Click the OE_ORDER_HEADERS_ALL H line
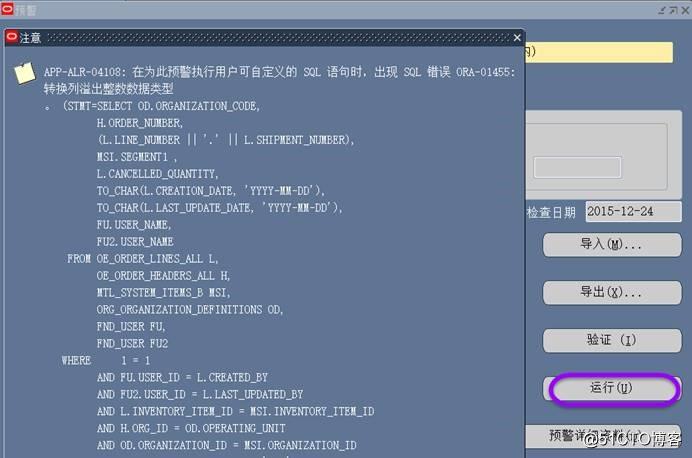 pyautogui.click(x=163, y=276)
